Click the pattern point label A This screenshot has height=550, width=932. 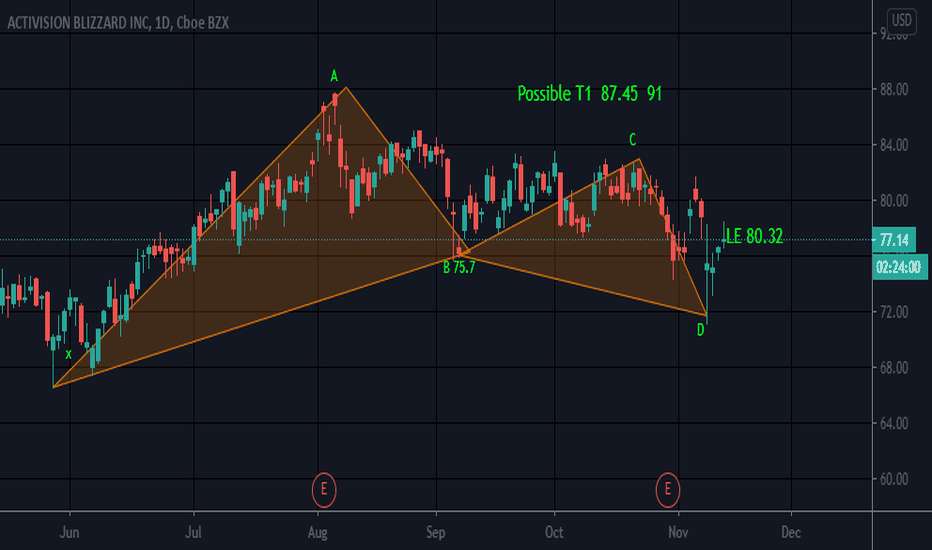click(334, 76)
